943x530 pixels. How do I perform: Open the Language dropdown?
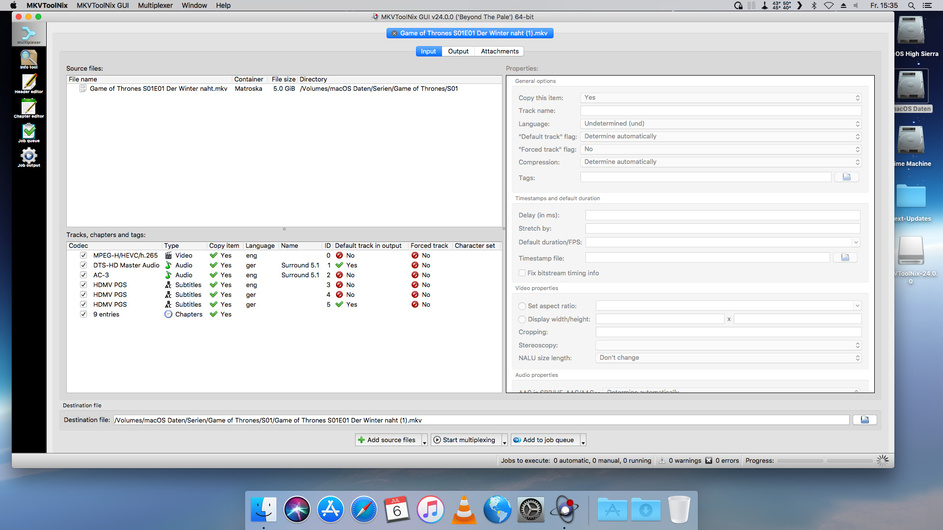pos(720,123)
